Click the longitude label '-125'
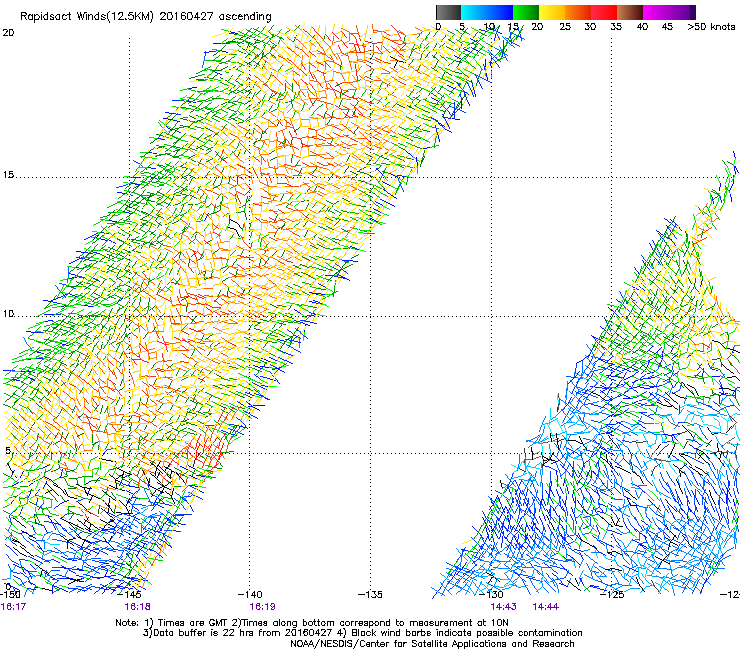This screenshot has width=740, height=650. pos(612,594)
